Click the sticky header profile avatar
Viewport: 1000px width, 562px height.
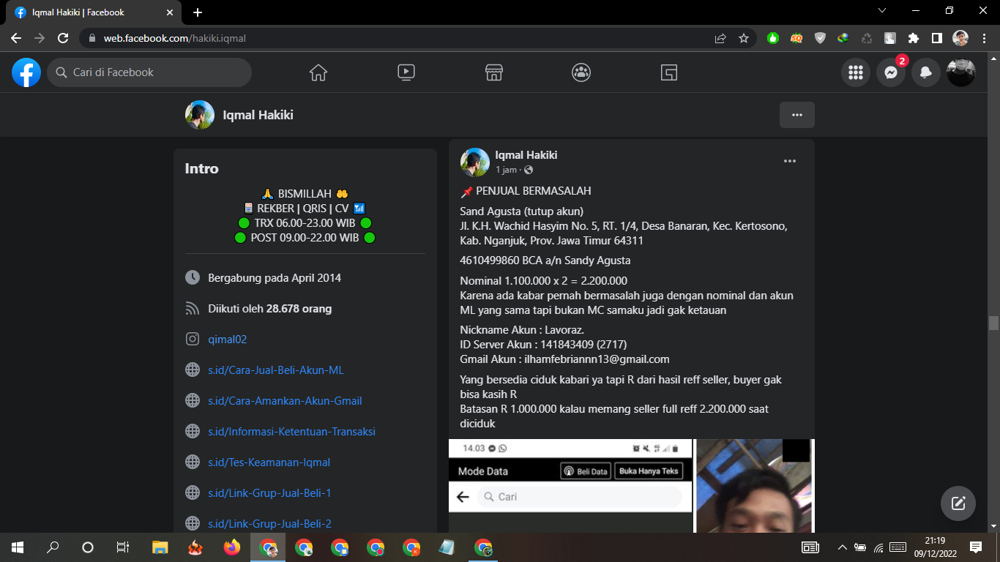pos(200,115)
